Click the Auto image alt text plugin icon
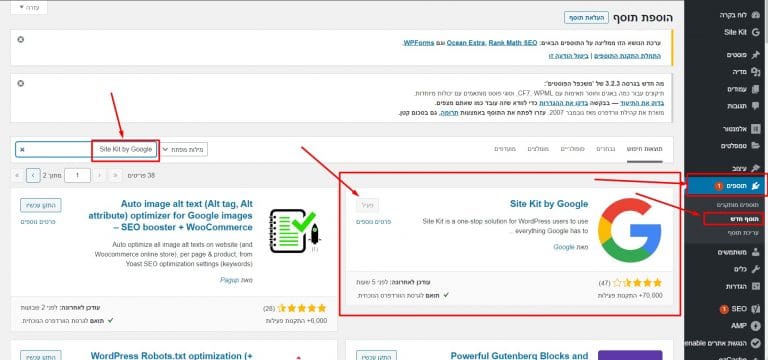Viewport: 768px width, 360px height. tap(293, 231)
